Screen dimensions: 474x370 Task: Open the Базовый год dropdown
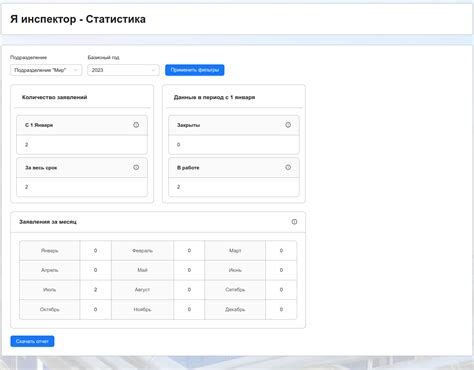click(123, 70)
